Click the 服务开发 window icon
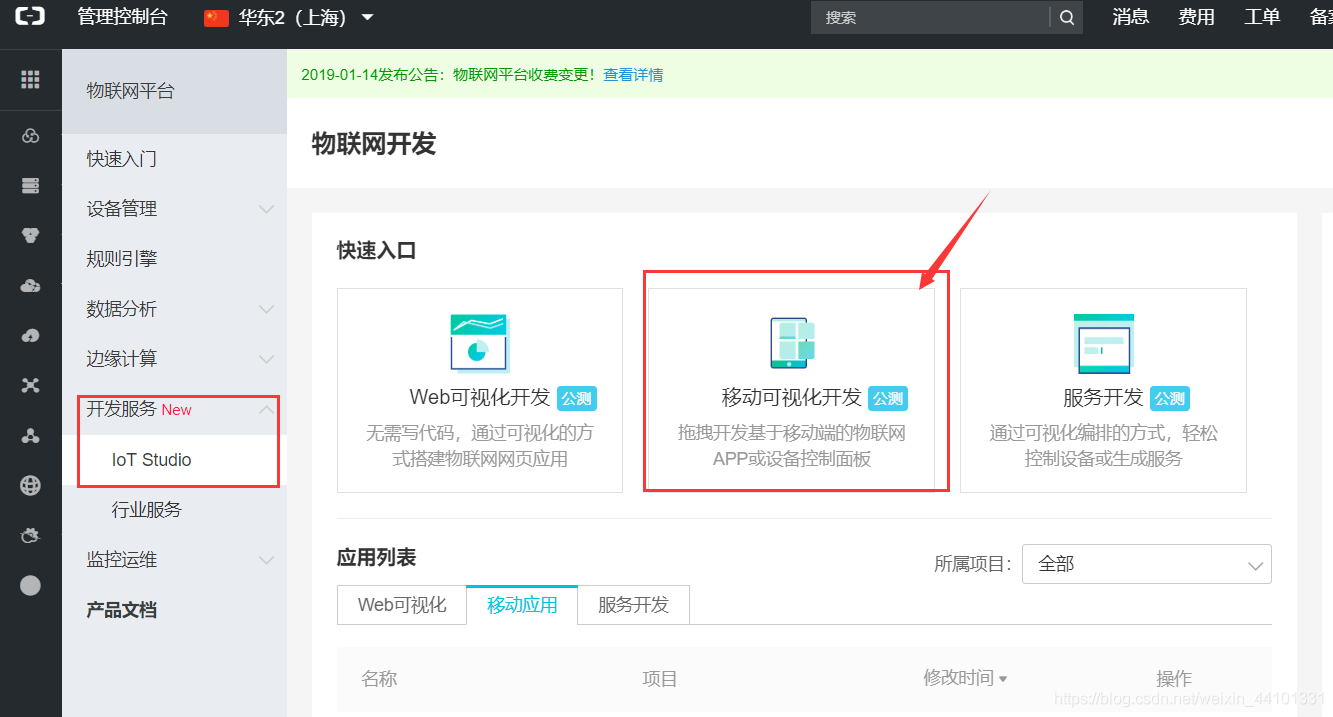The width and height of the screenshot is (1333, 717). pyautogui.click(x=1103, y=343)
